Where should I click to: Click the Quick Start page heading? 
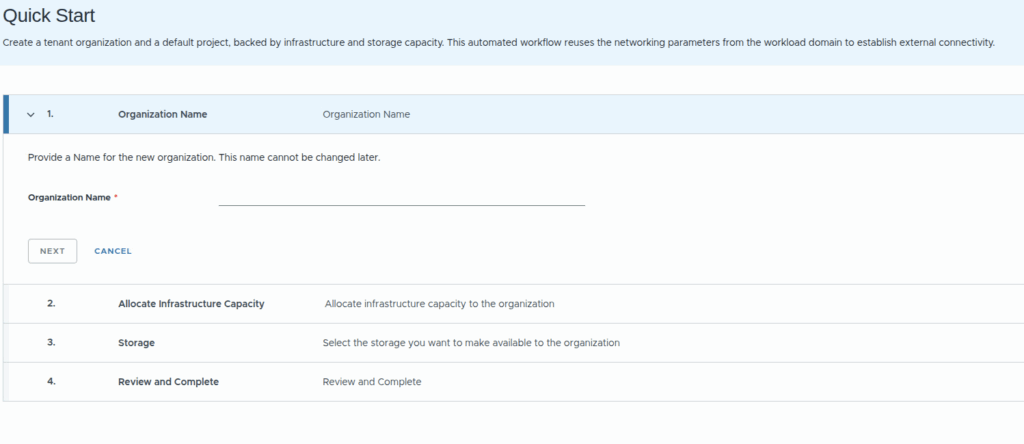(50, 16)
